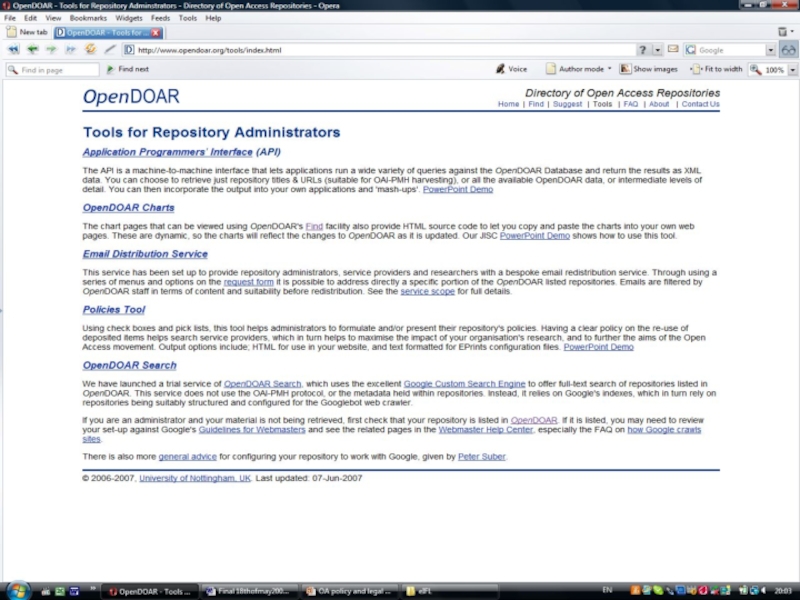Click Google Custom Search Engine link
Image resolution: width=800 pixels, height=600 pixels.
464,384
